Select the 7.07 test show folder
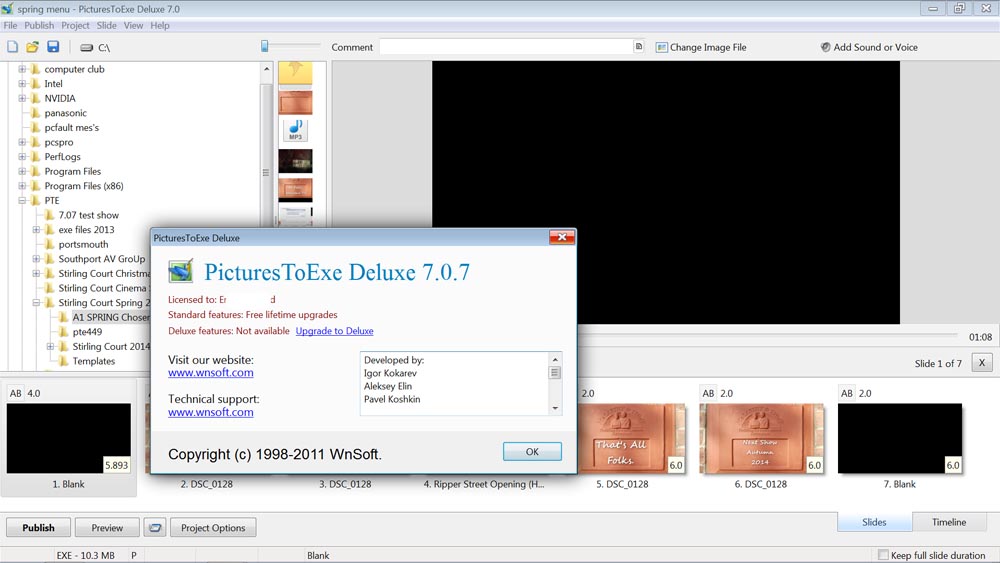 (x=89, y=215)
